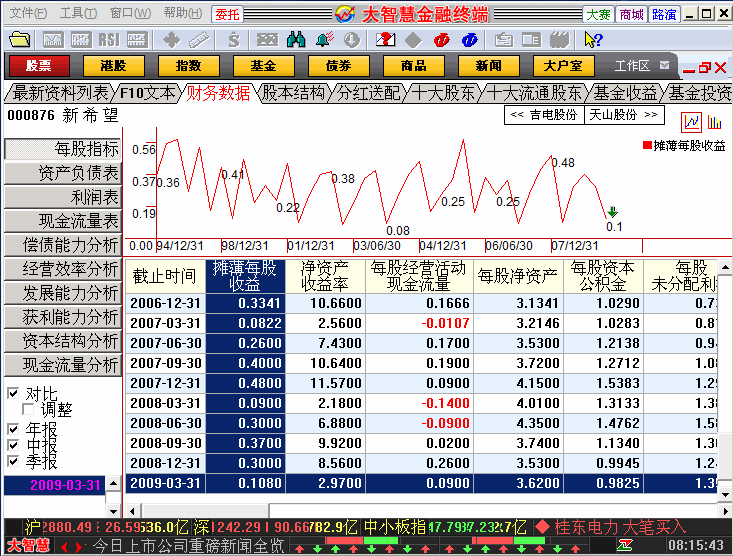Open the 工作区 dropdown
This screenshot has width=733, height=556.
[664, 65]
